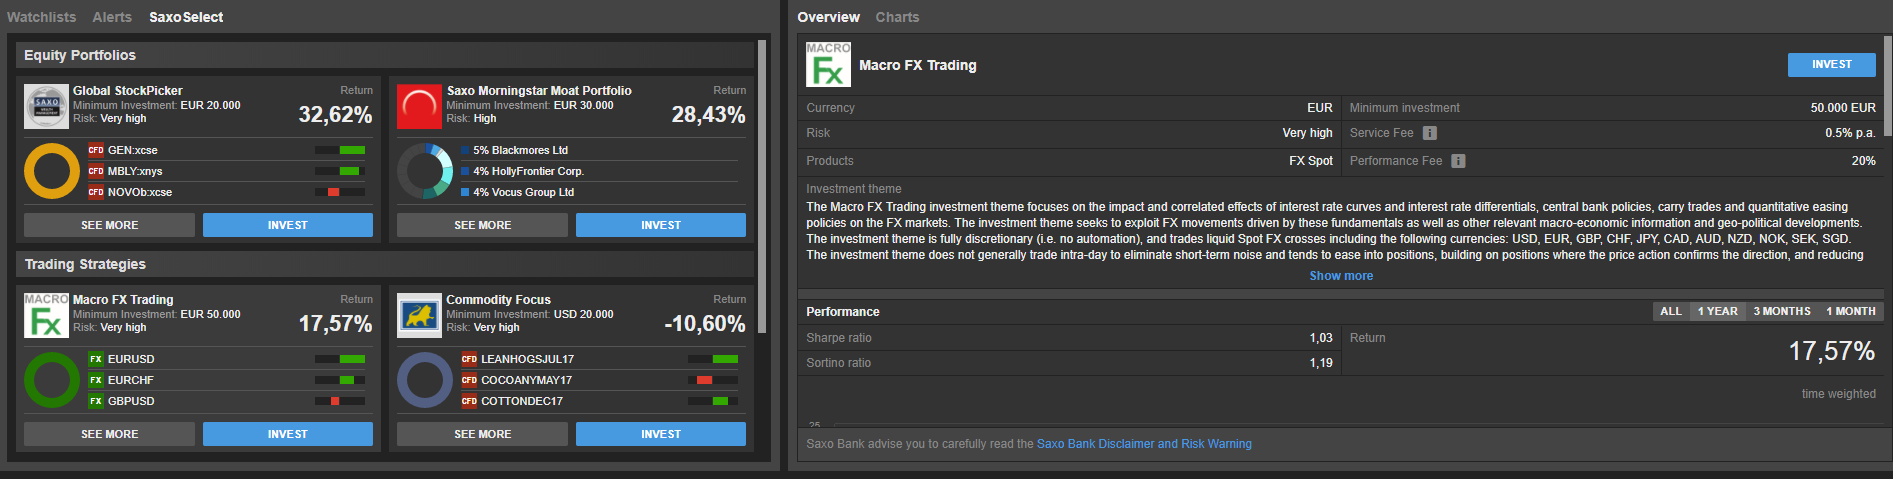Invest in Saxo Morningstar Moat Portfolio
Viewport: 1893px width, 479px height.
click(x=661, y=225)
